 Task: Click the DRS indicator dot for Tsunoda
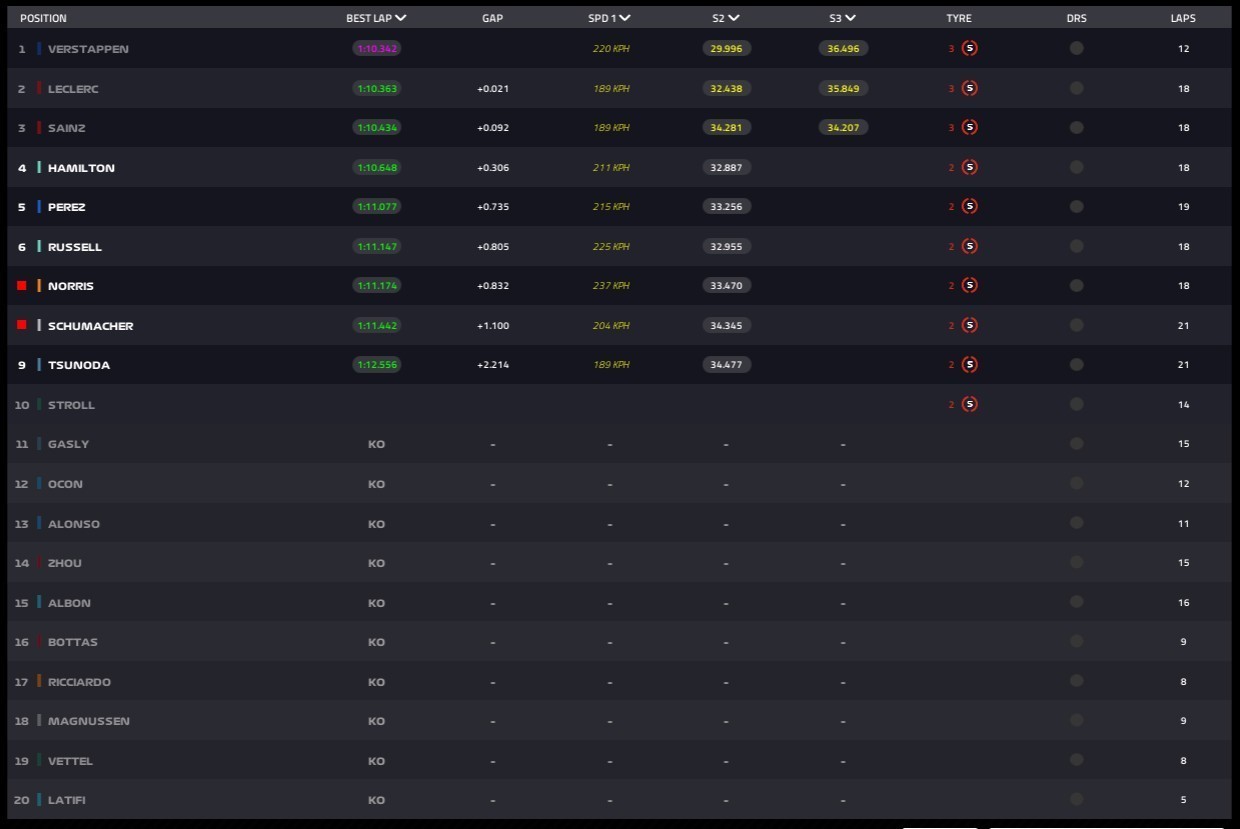(1076, 364)
